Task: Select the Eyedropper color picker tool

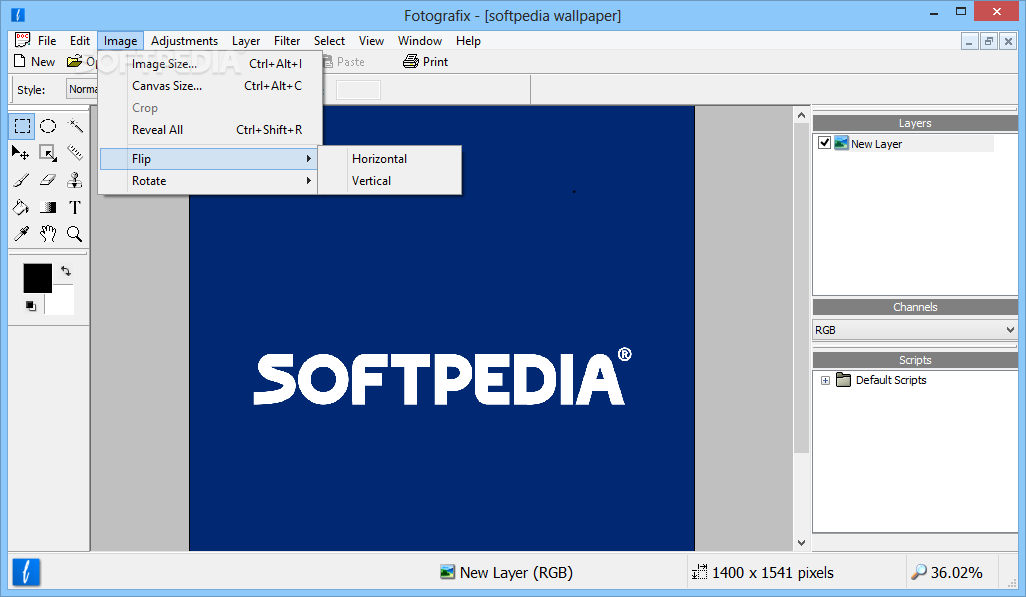Action: pos(21,234)
